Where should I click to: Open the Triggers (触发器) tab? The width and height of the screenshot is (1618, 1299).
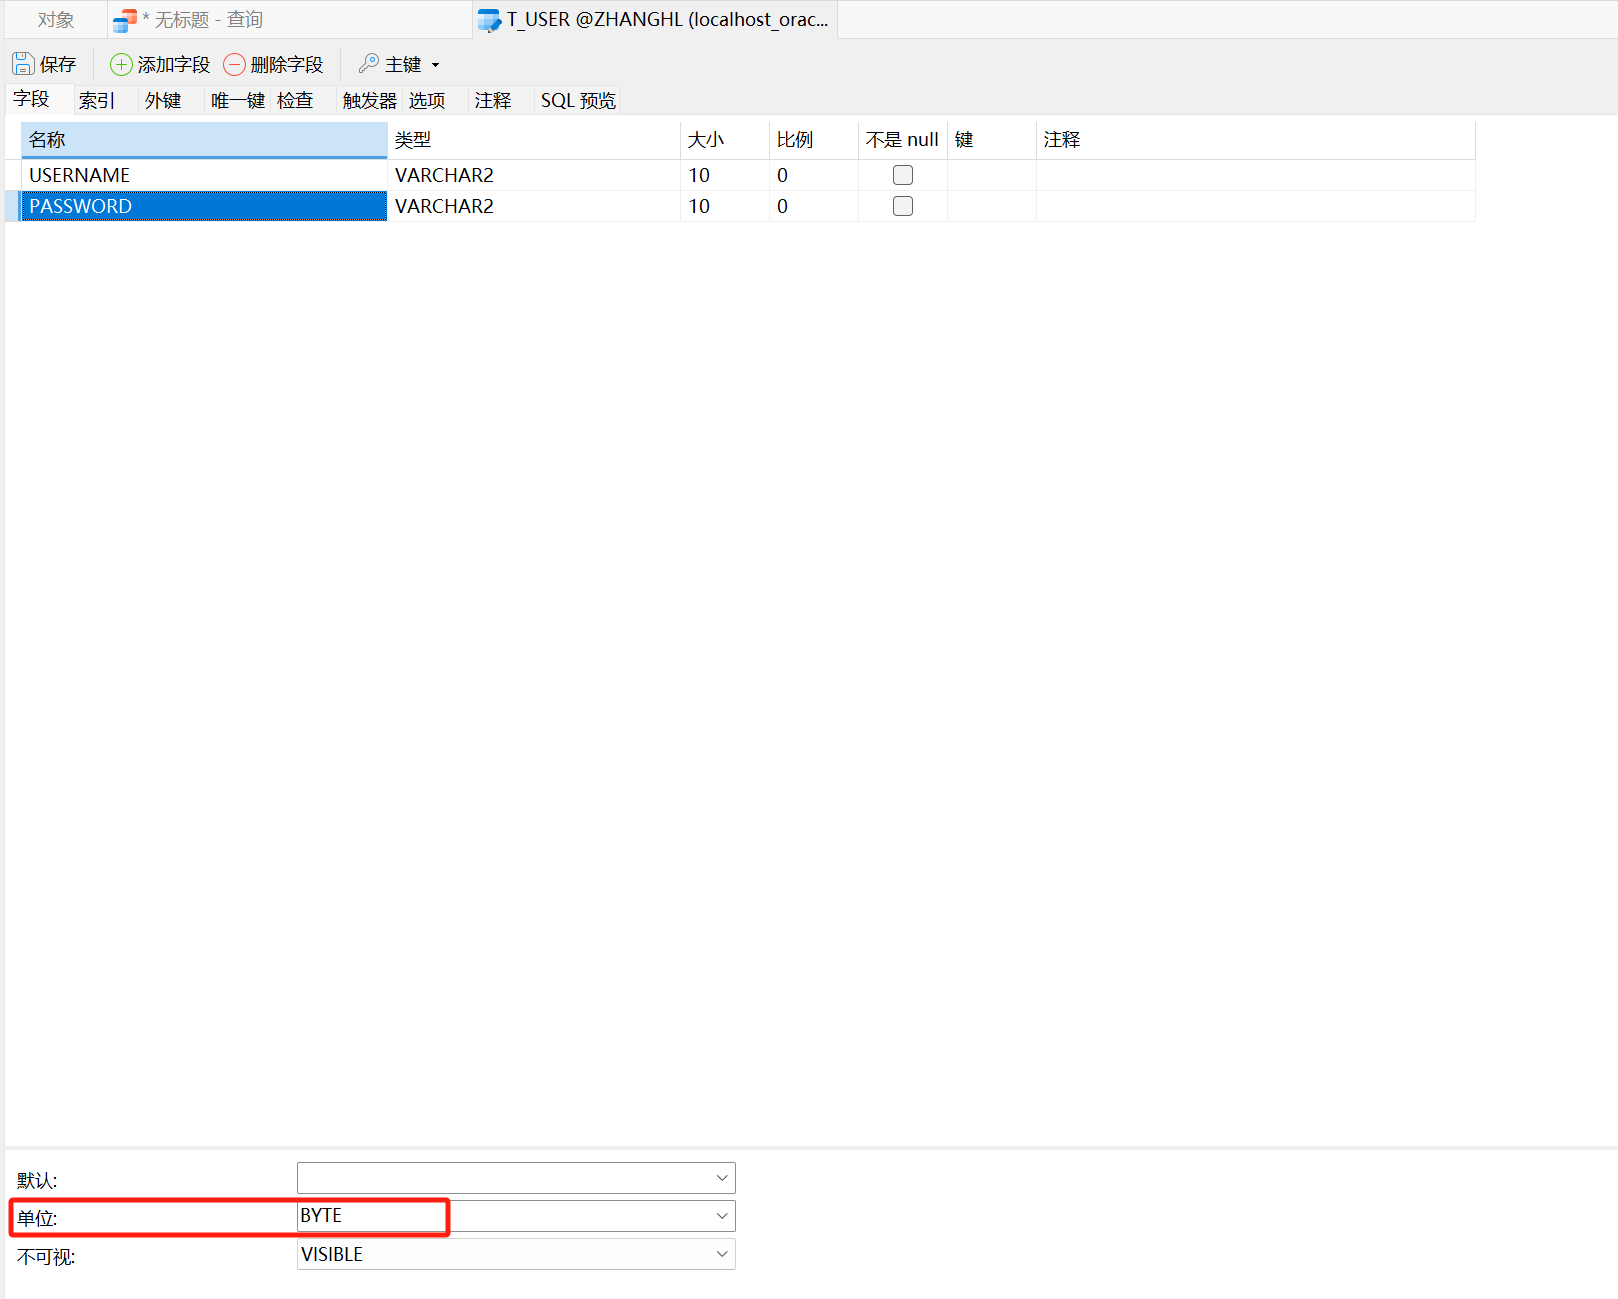tap(369, 100)
